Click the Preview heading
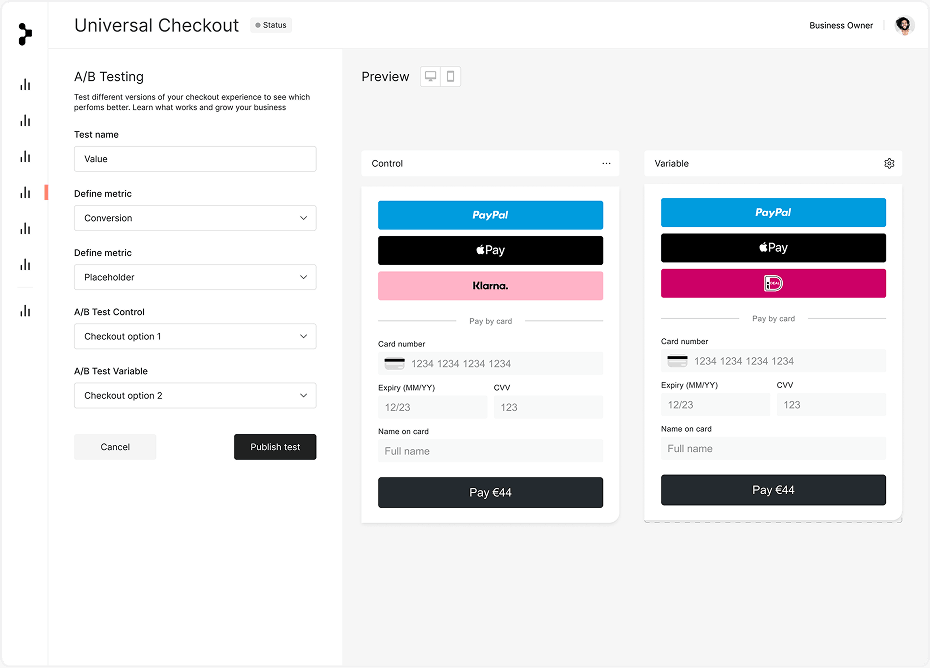The image size is (930, 668). (x=386, y=77)
